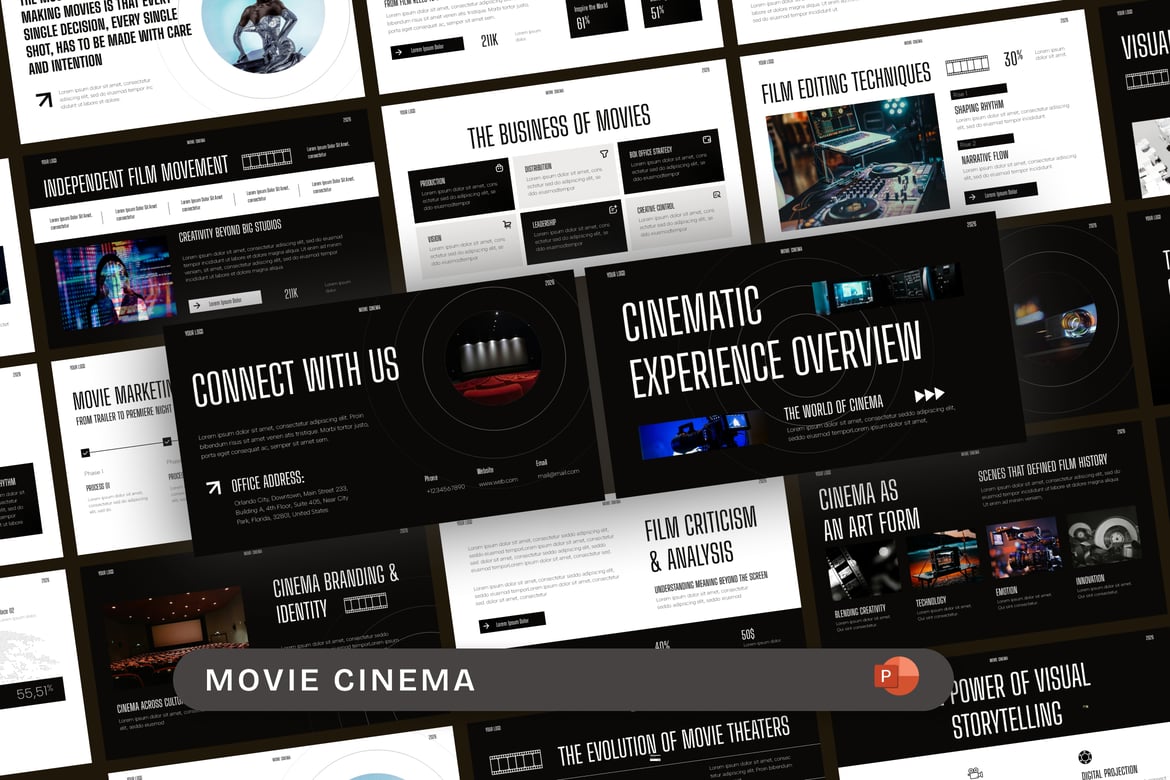1170x780 pixels.
Task: Click the triple play arrows icon
Action: 930,394
